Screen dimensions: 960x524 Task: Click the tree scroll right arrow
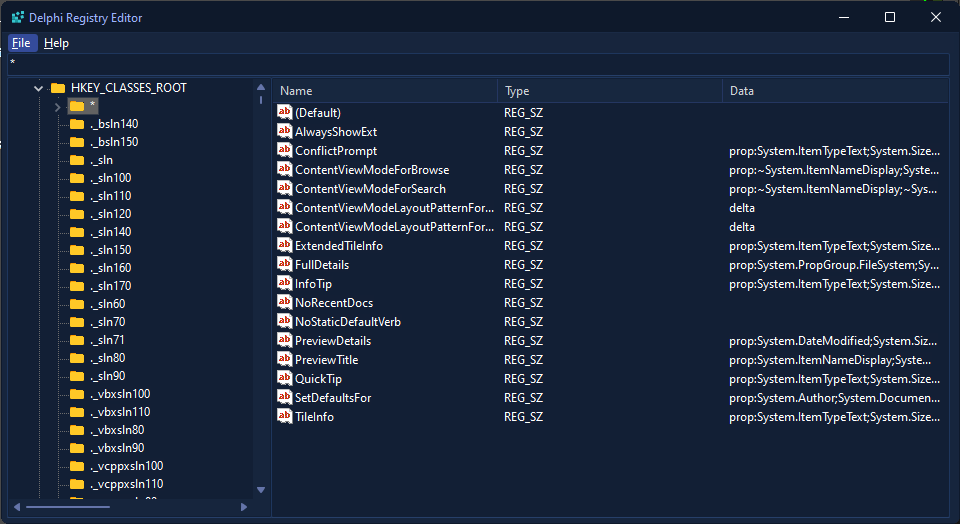[244, 507]
